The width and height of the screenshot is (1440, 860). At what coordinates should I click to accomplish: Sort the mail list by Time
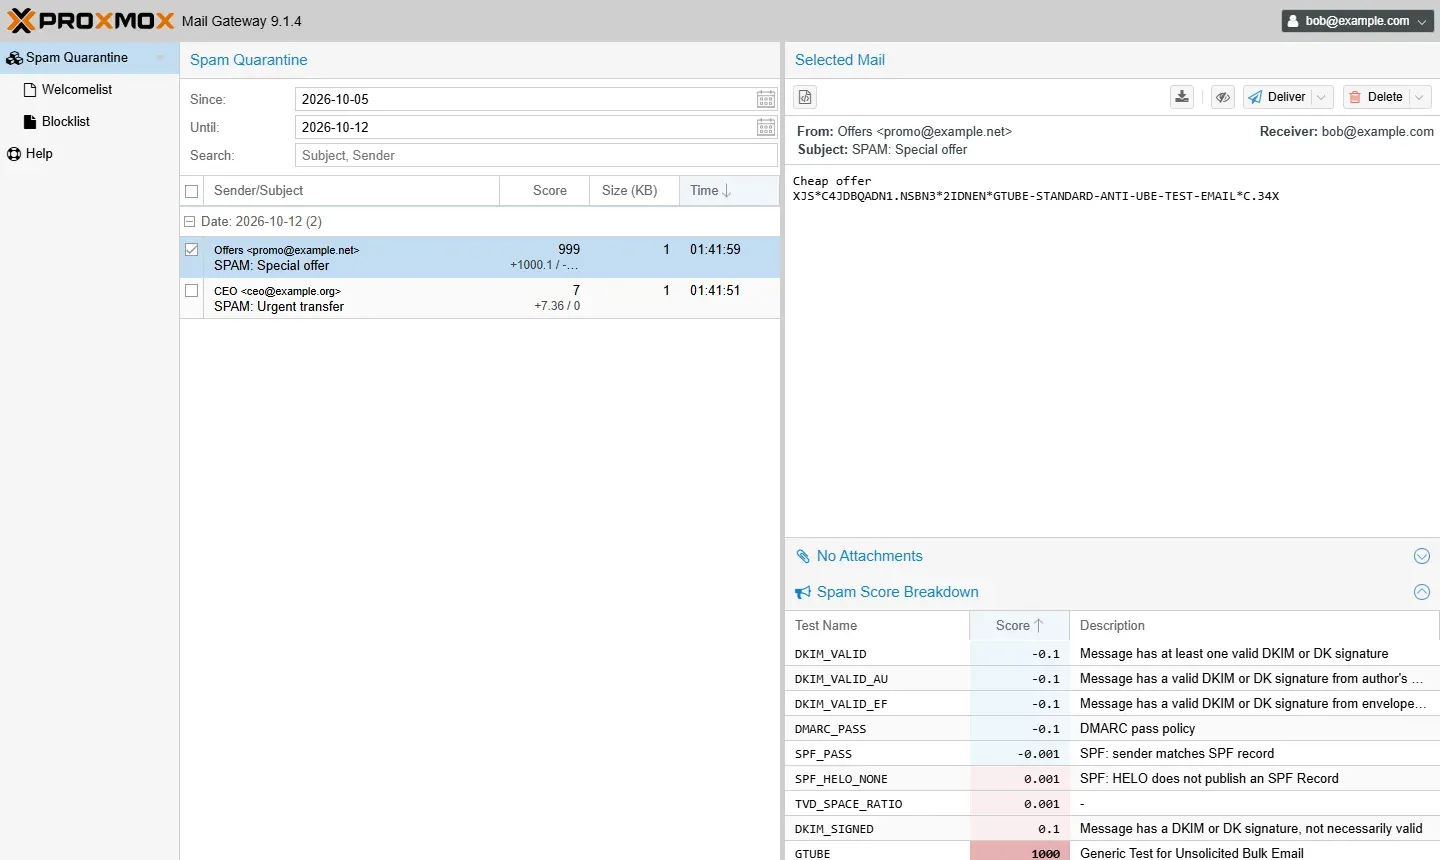tap(729, 191)
